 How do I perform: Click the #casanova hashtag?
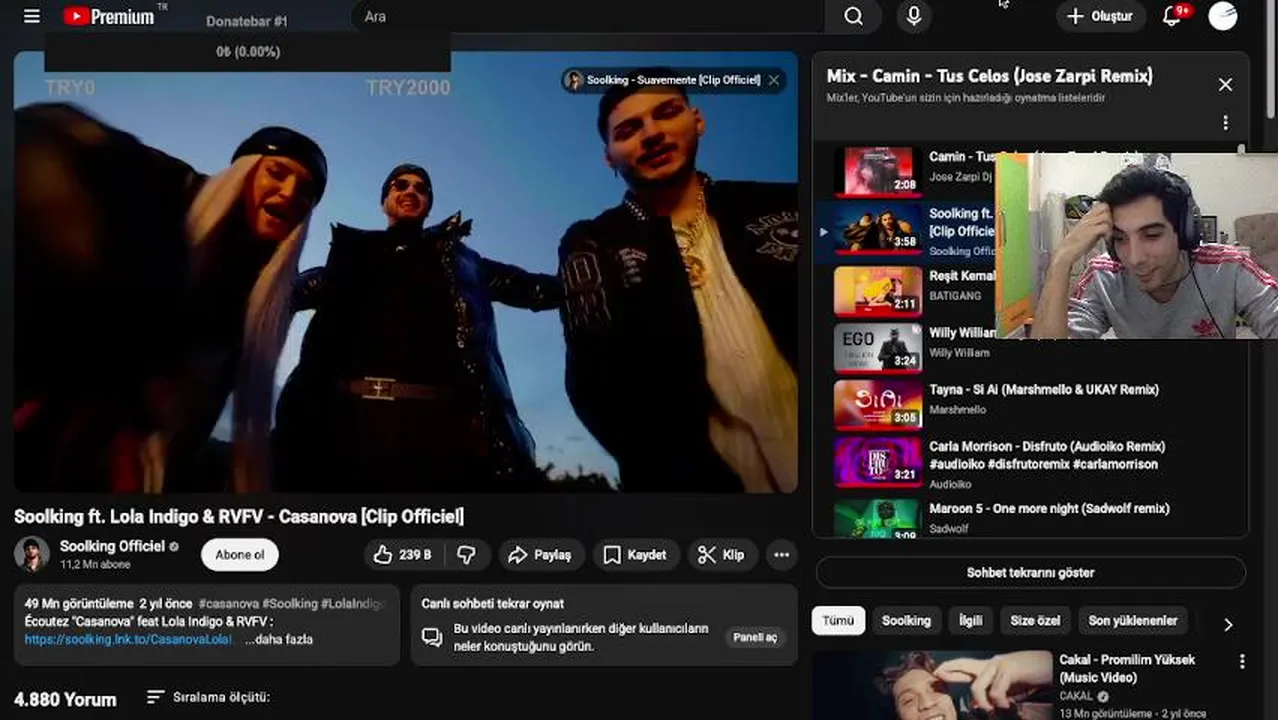click(x=229, y=604)
